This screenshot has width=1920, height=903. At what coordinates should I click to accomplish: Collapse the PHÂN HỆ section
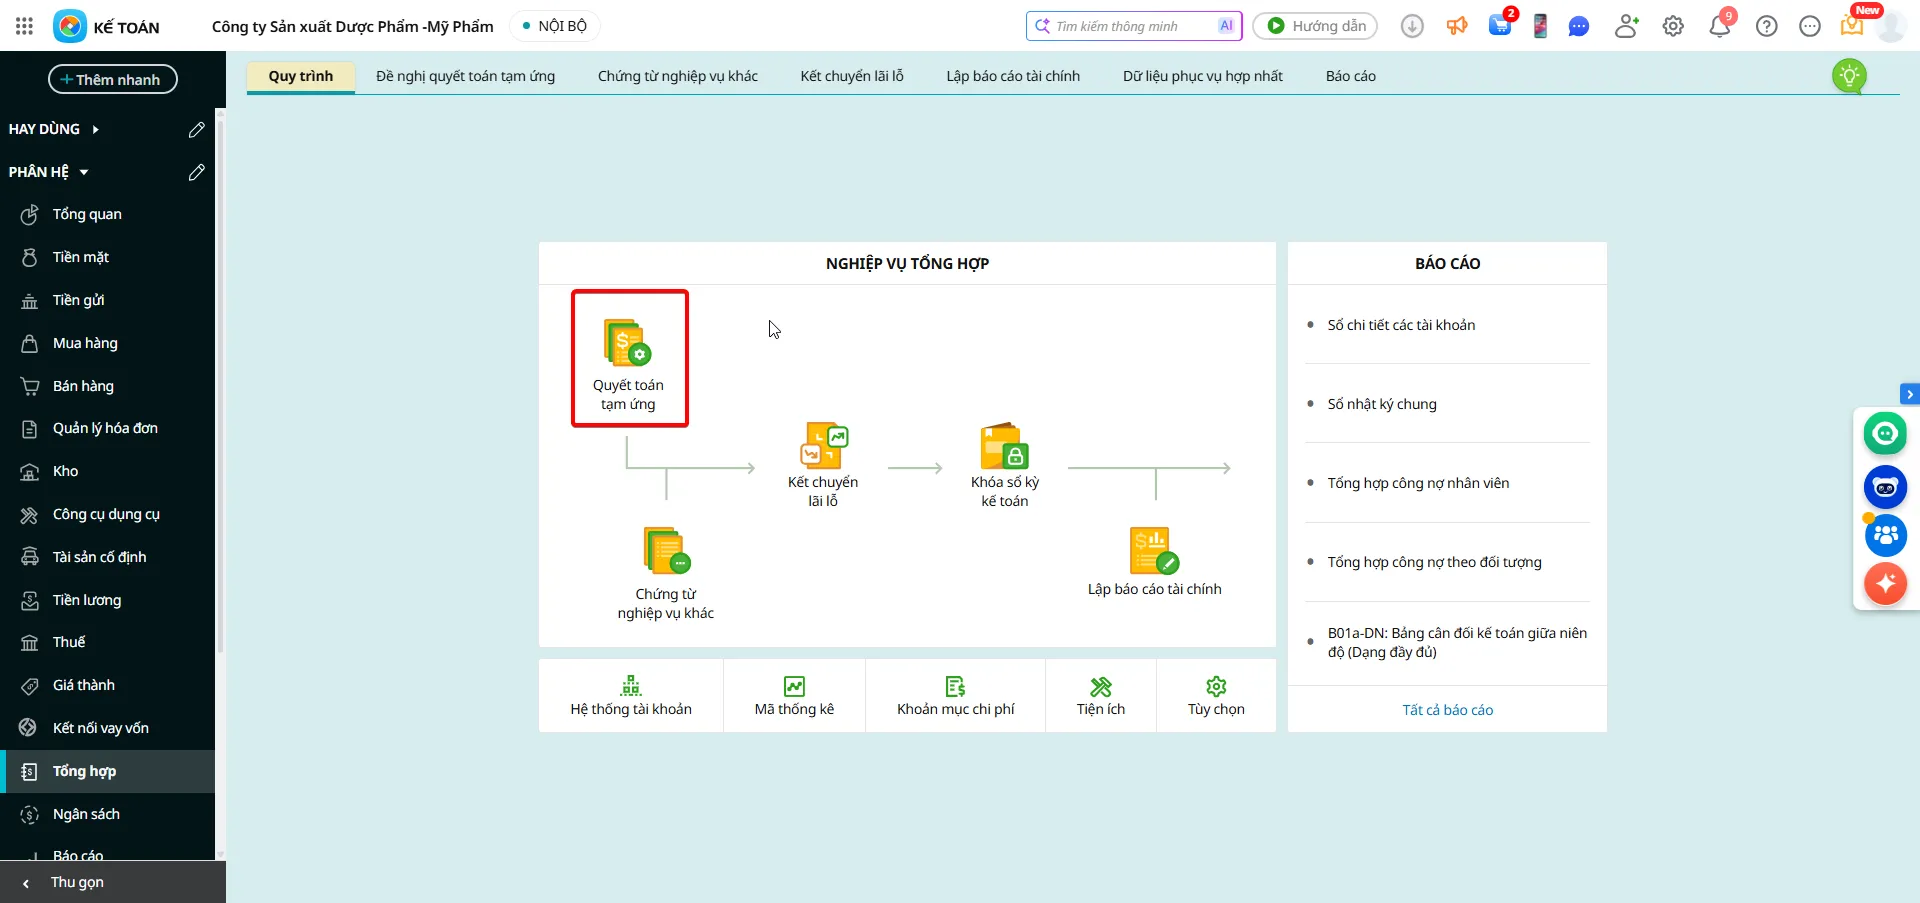click(x=84, y=172)
